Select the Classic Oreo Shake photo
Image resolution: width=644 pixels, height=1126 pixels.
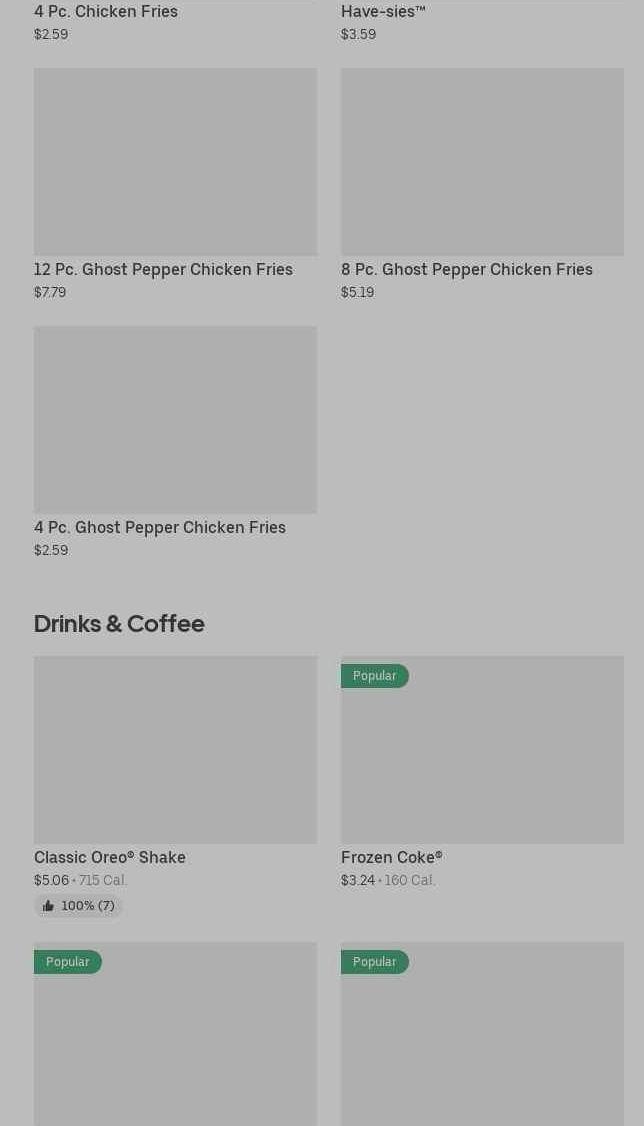(x=175, y=750)
